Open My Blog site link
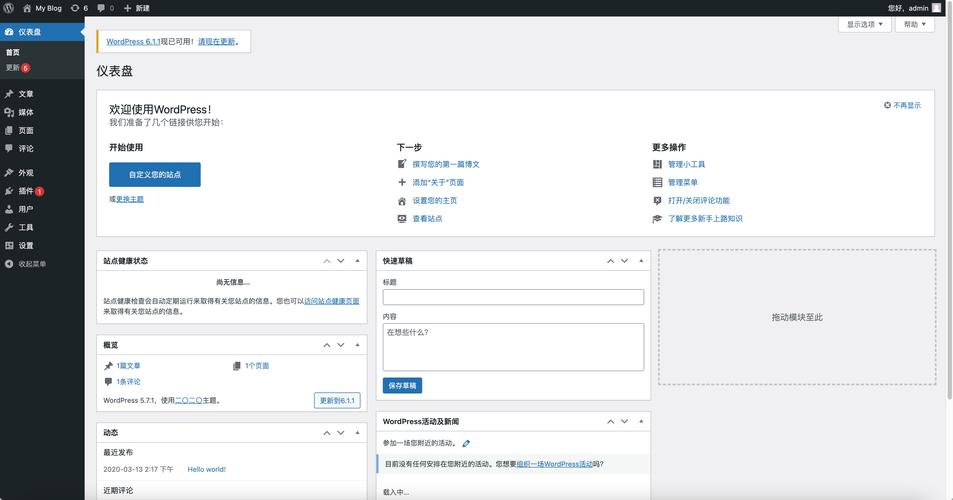This screenshot has height=500, width=953. point(43,8)
